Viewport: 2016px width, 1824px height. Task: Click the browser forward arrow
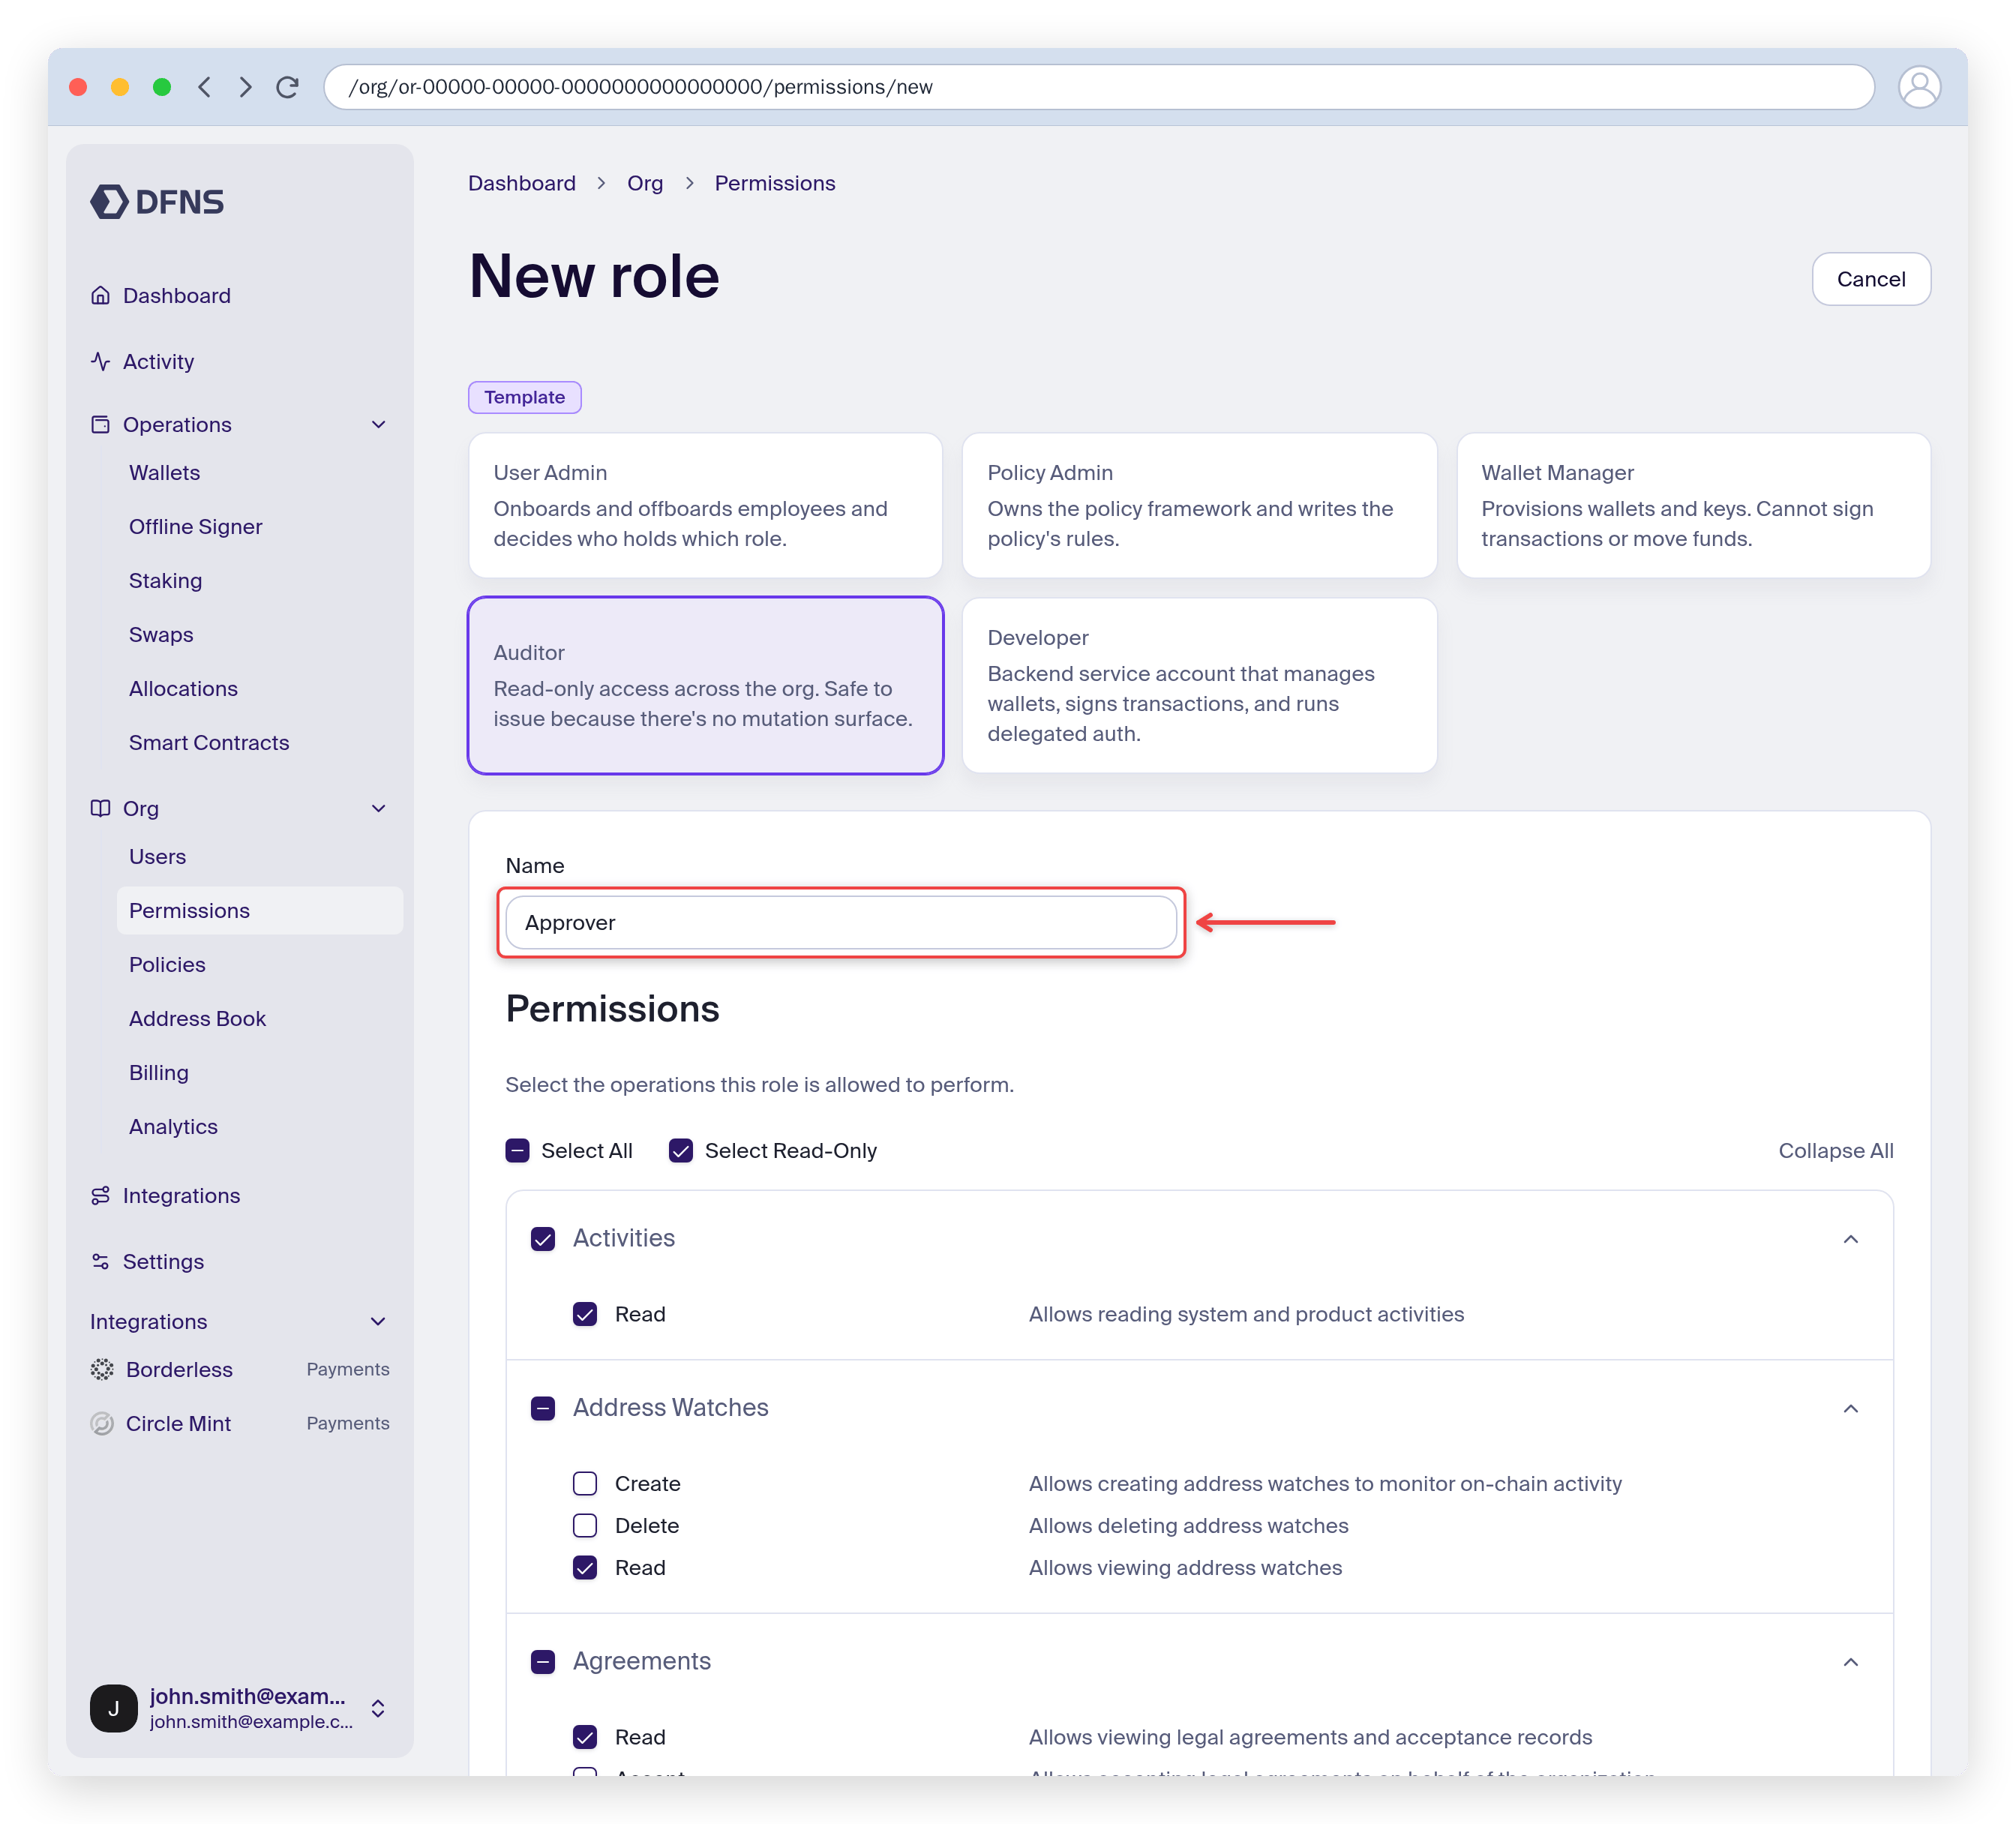245,87
